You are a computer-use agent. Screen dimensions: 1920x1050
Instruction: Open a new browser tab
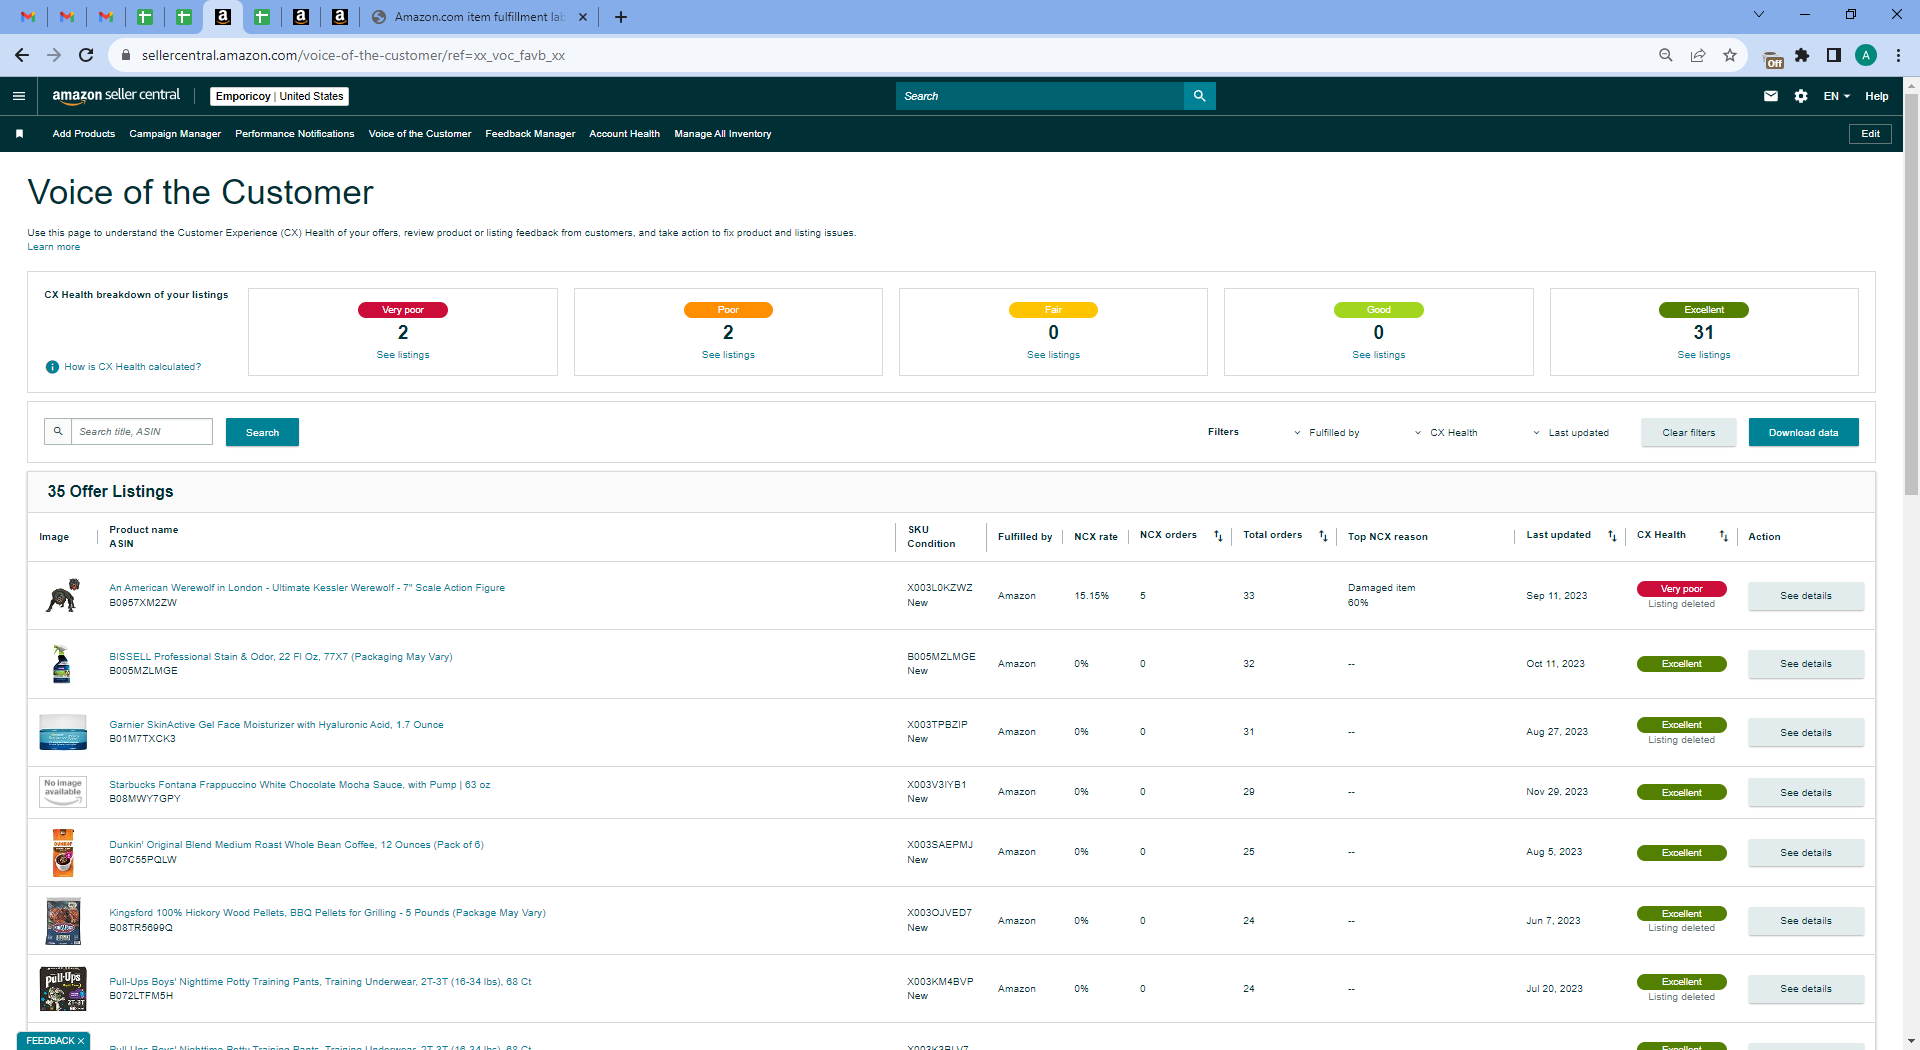coord(621,17)
